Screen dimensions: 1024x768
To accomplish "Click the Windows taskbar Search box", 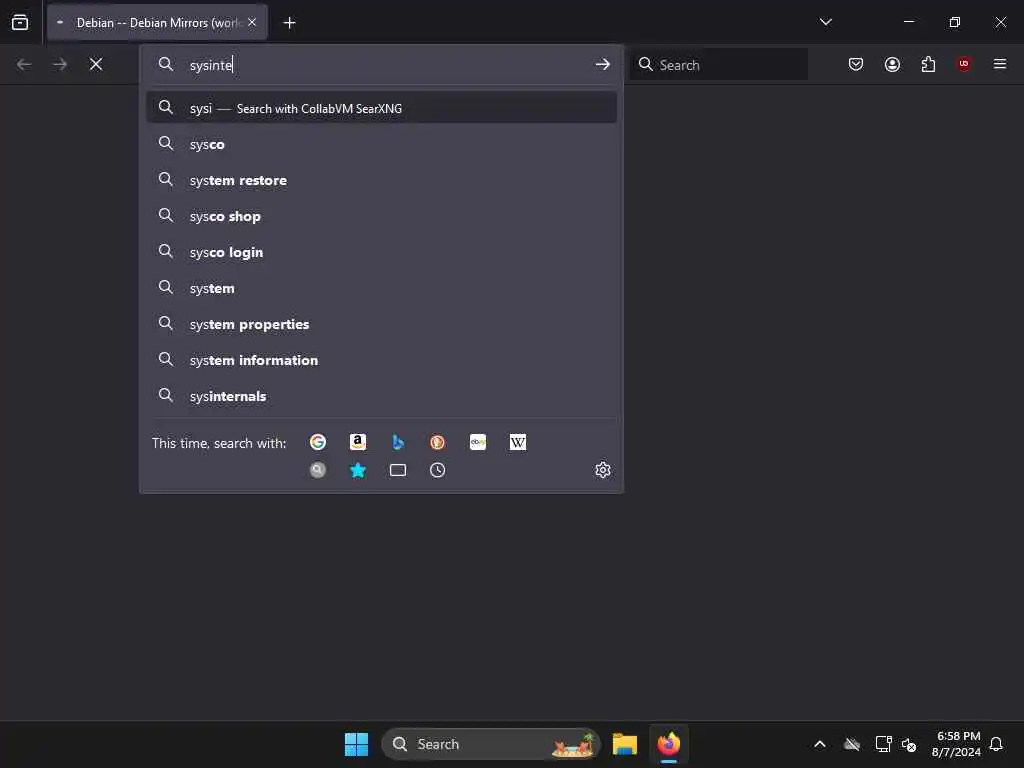I will click(490, 744).
